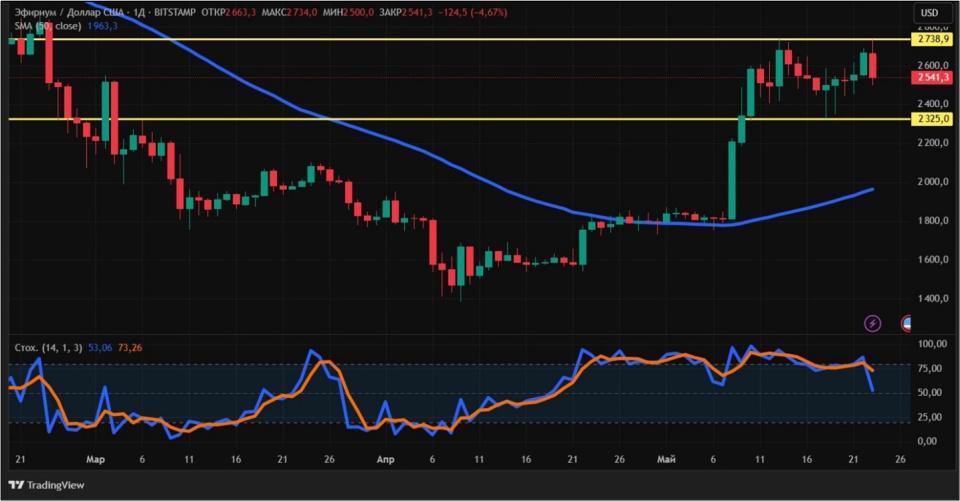The height and width of the screenshot is (501, 960).
Task: Select the upper yellow horizontal line
Action: [459, 39]
